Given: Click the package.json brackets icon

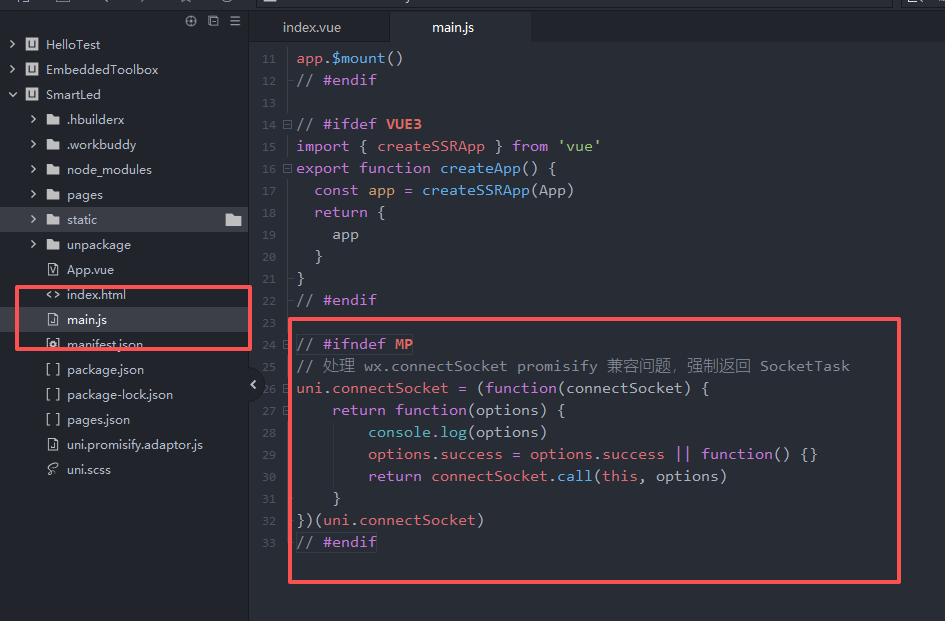Looking at the screenshot, I should 53,369.
